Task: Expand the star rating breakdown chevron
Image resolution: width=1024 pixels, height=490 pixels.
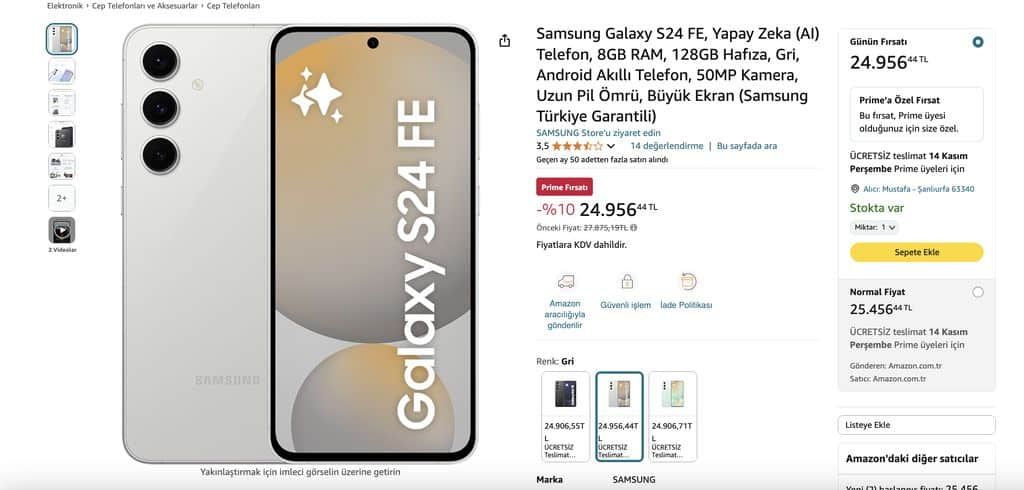Action: (x=611, y=146)
